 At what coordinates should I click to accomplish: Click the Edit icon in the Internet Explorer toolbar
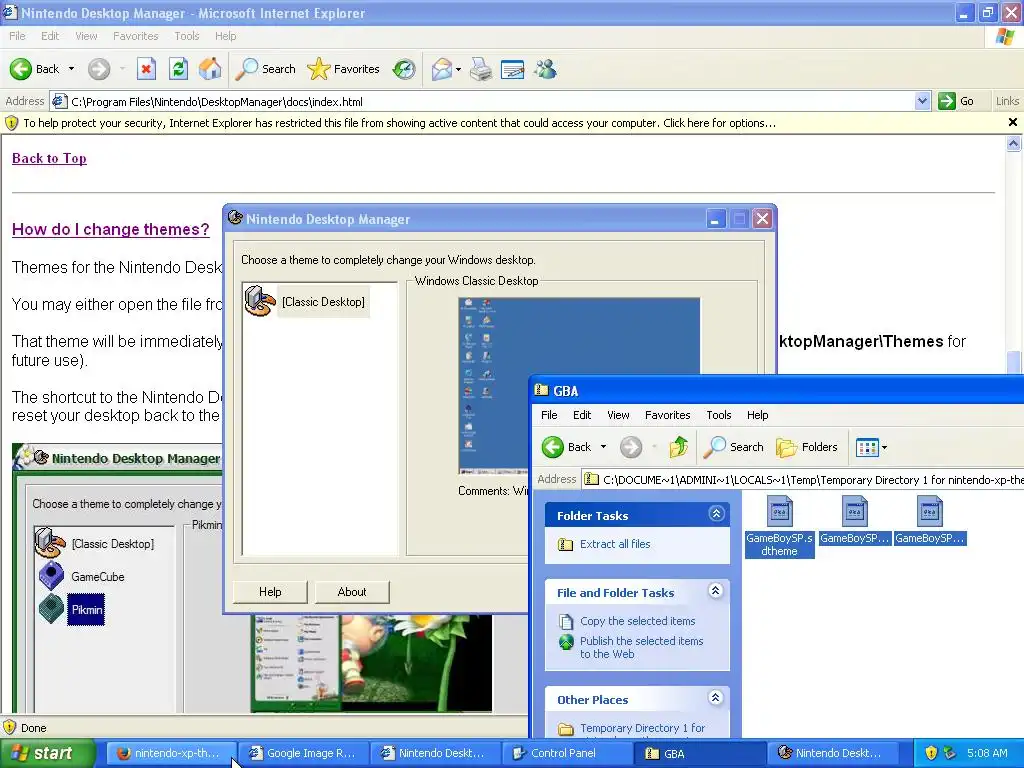[x=513, y=69]
